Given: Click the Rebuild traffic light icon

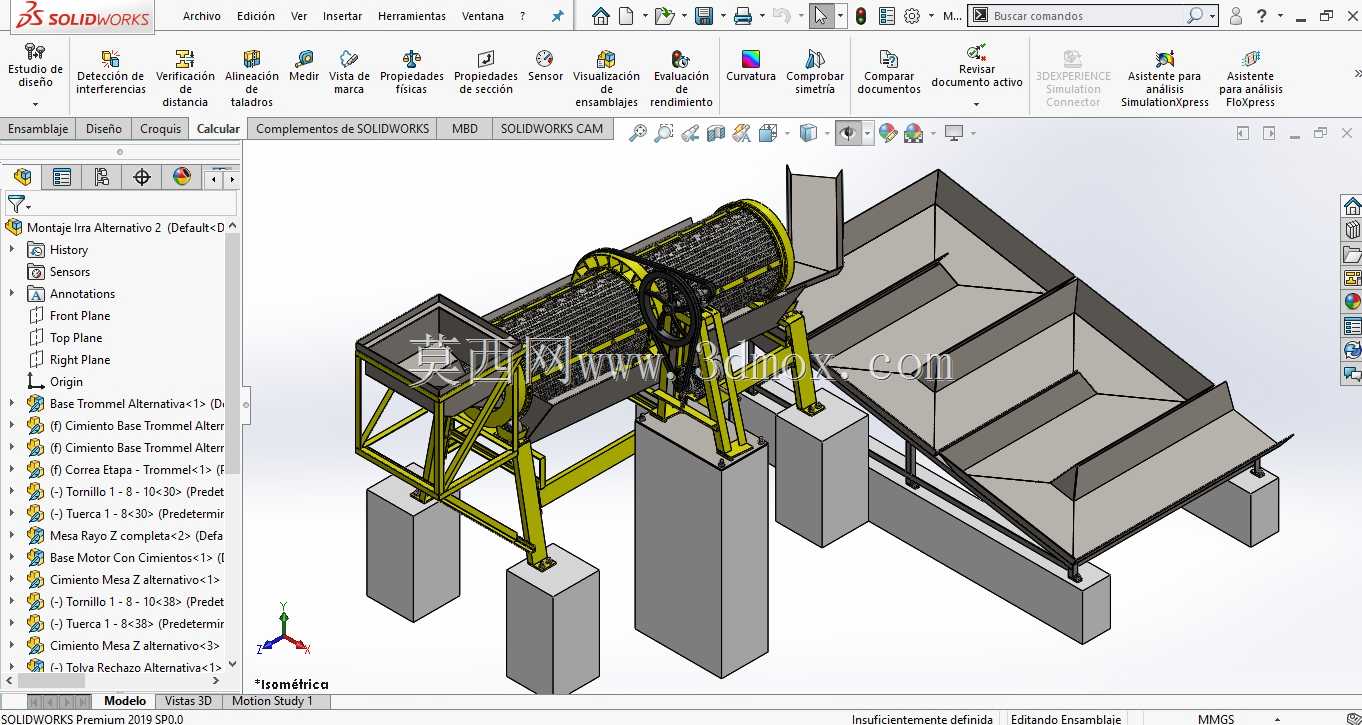Looking at the screenshot, I should pos(860,16).
